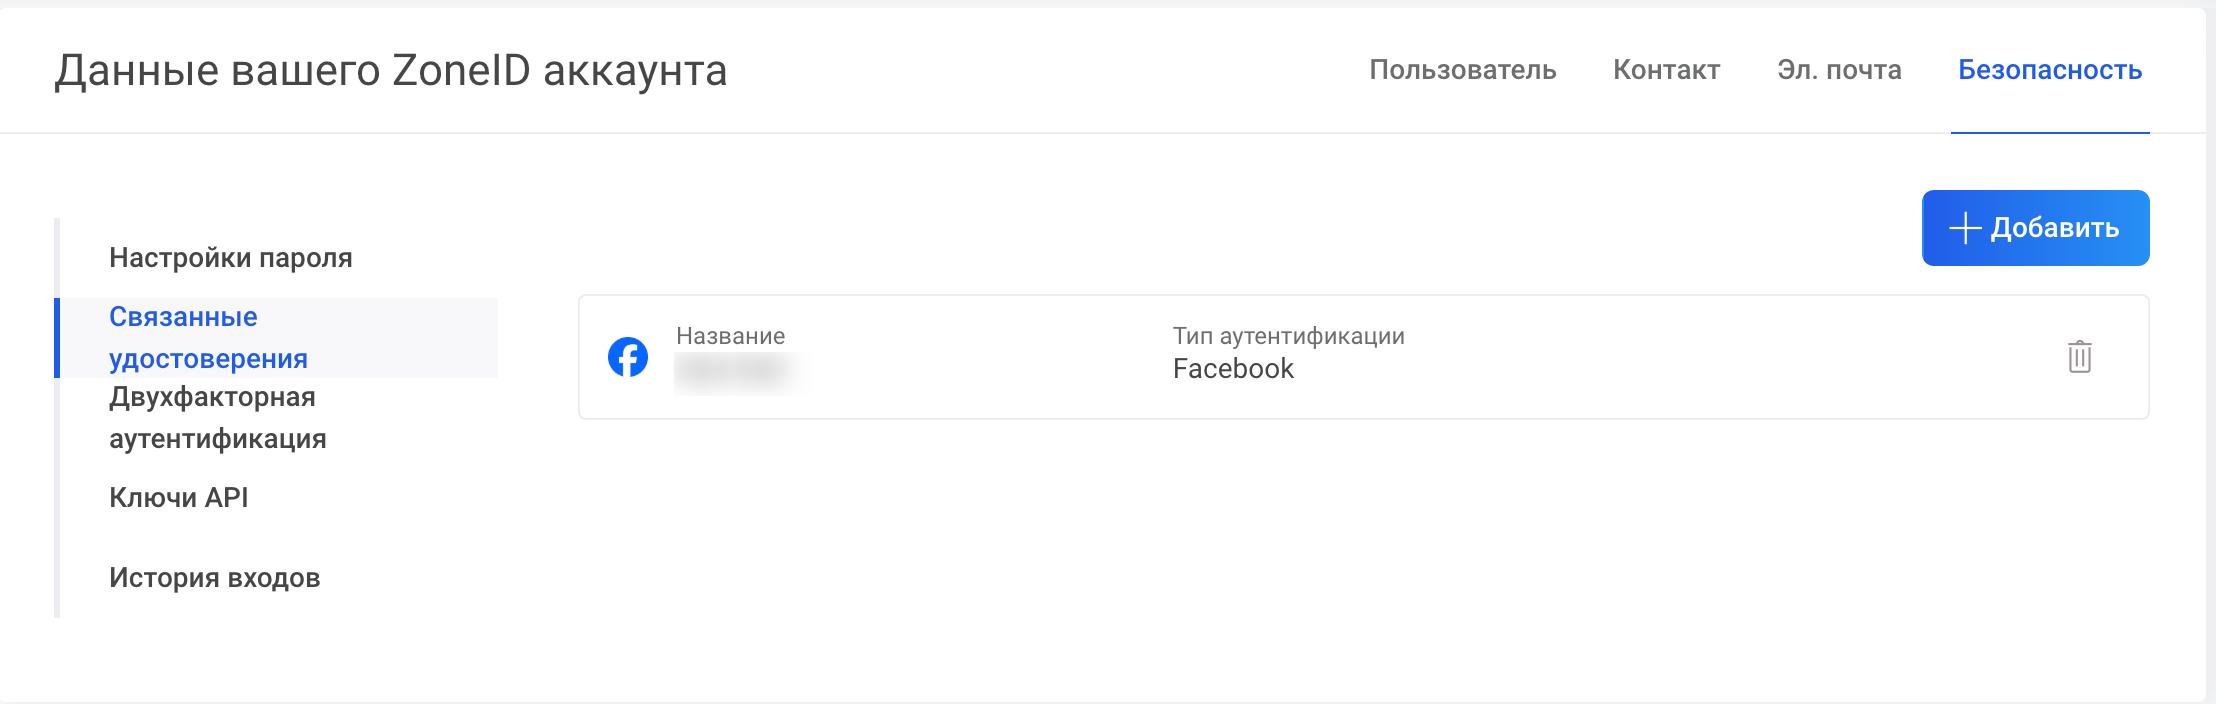Image resolution: width=2216 pixels, height=704 pixels.
Task: Click the underline beneath Безопасность tab
Action: click(2049, 132)
